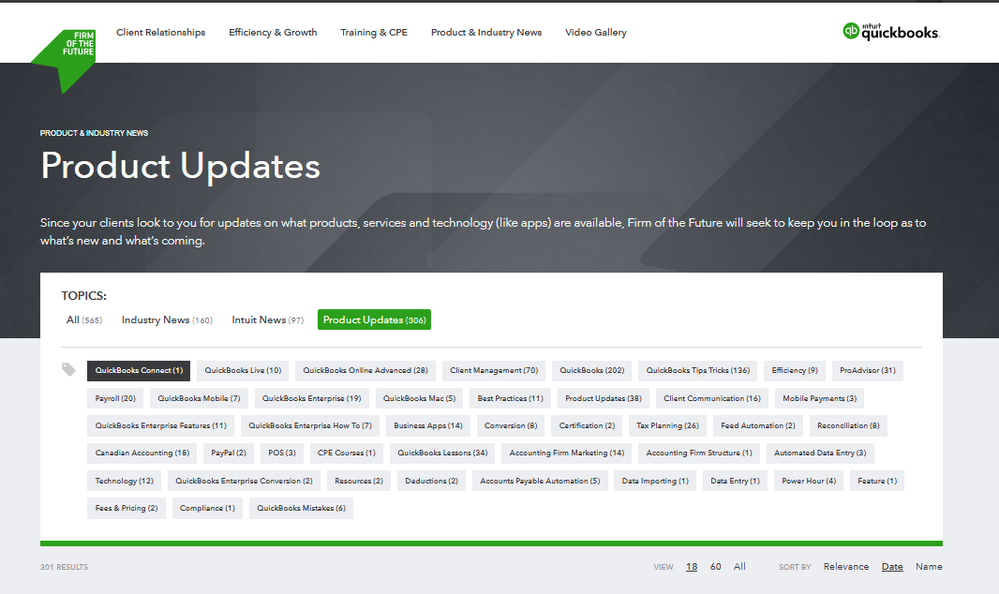999x594 pixels.
Task: Filter by Product Updates (38) tag
Action: point(603,398)
